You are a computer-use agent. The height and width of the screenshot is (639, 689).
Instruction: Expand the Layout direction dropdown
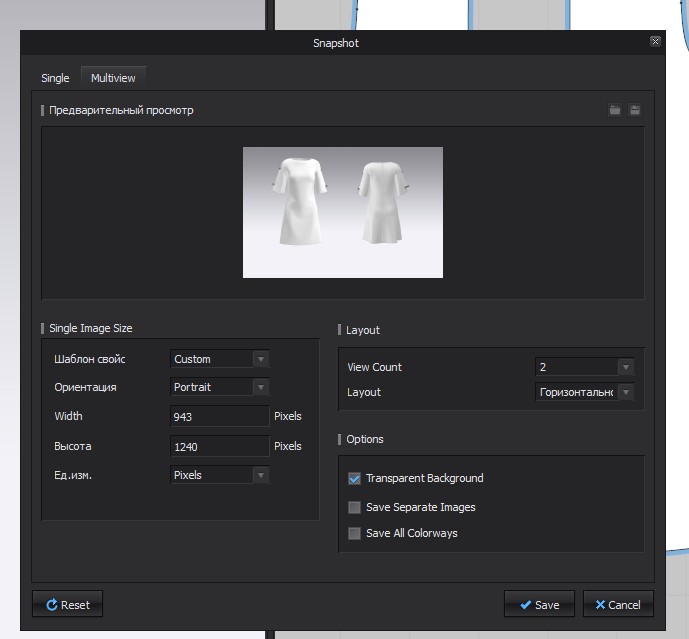(584, 393)
